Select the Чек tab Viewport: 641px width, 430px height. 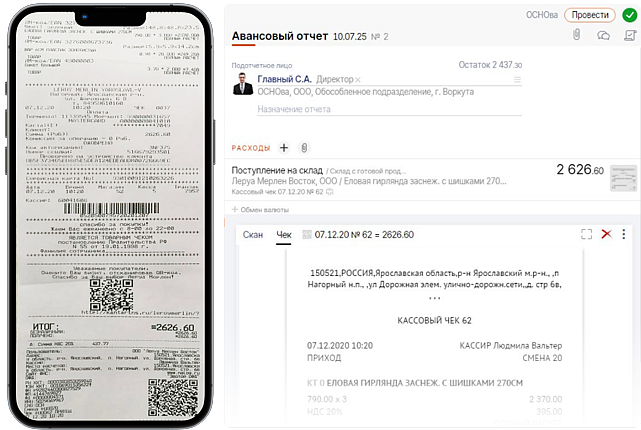pyautogui.click(x=284, y=235)
